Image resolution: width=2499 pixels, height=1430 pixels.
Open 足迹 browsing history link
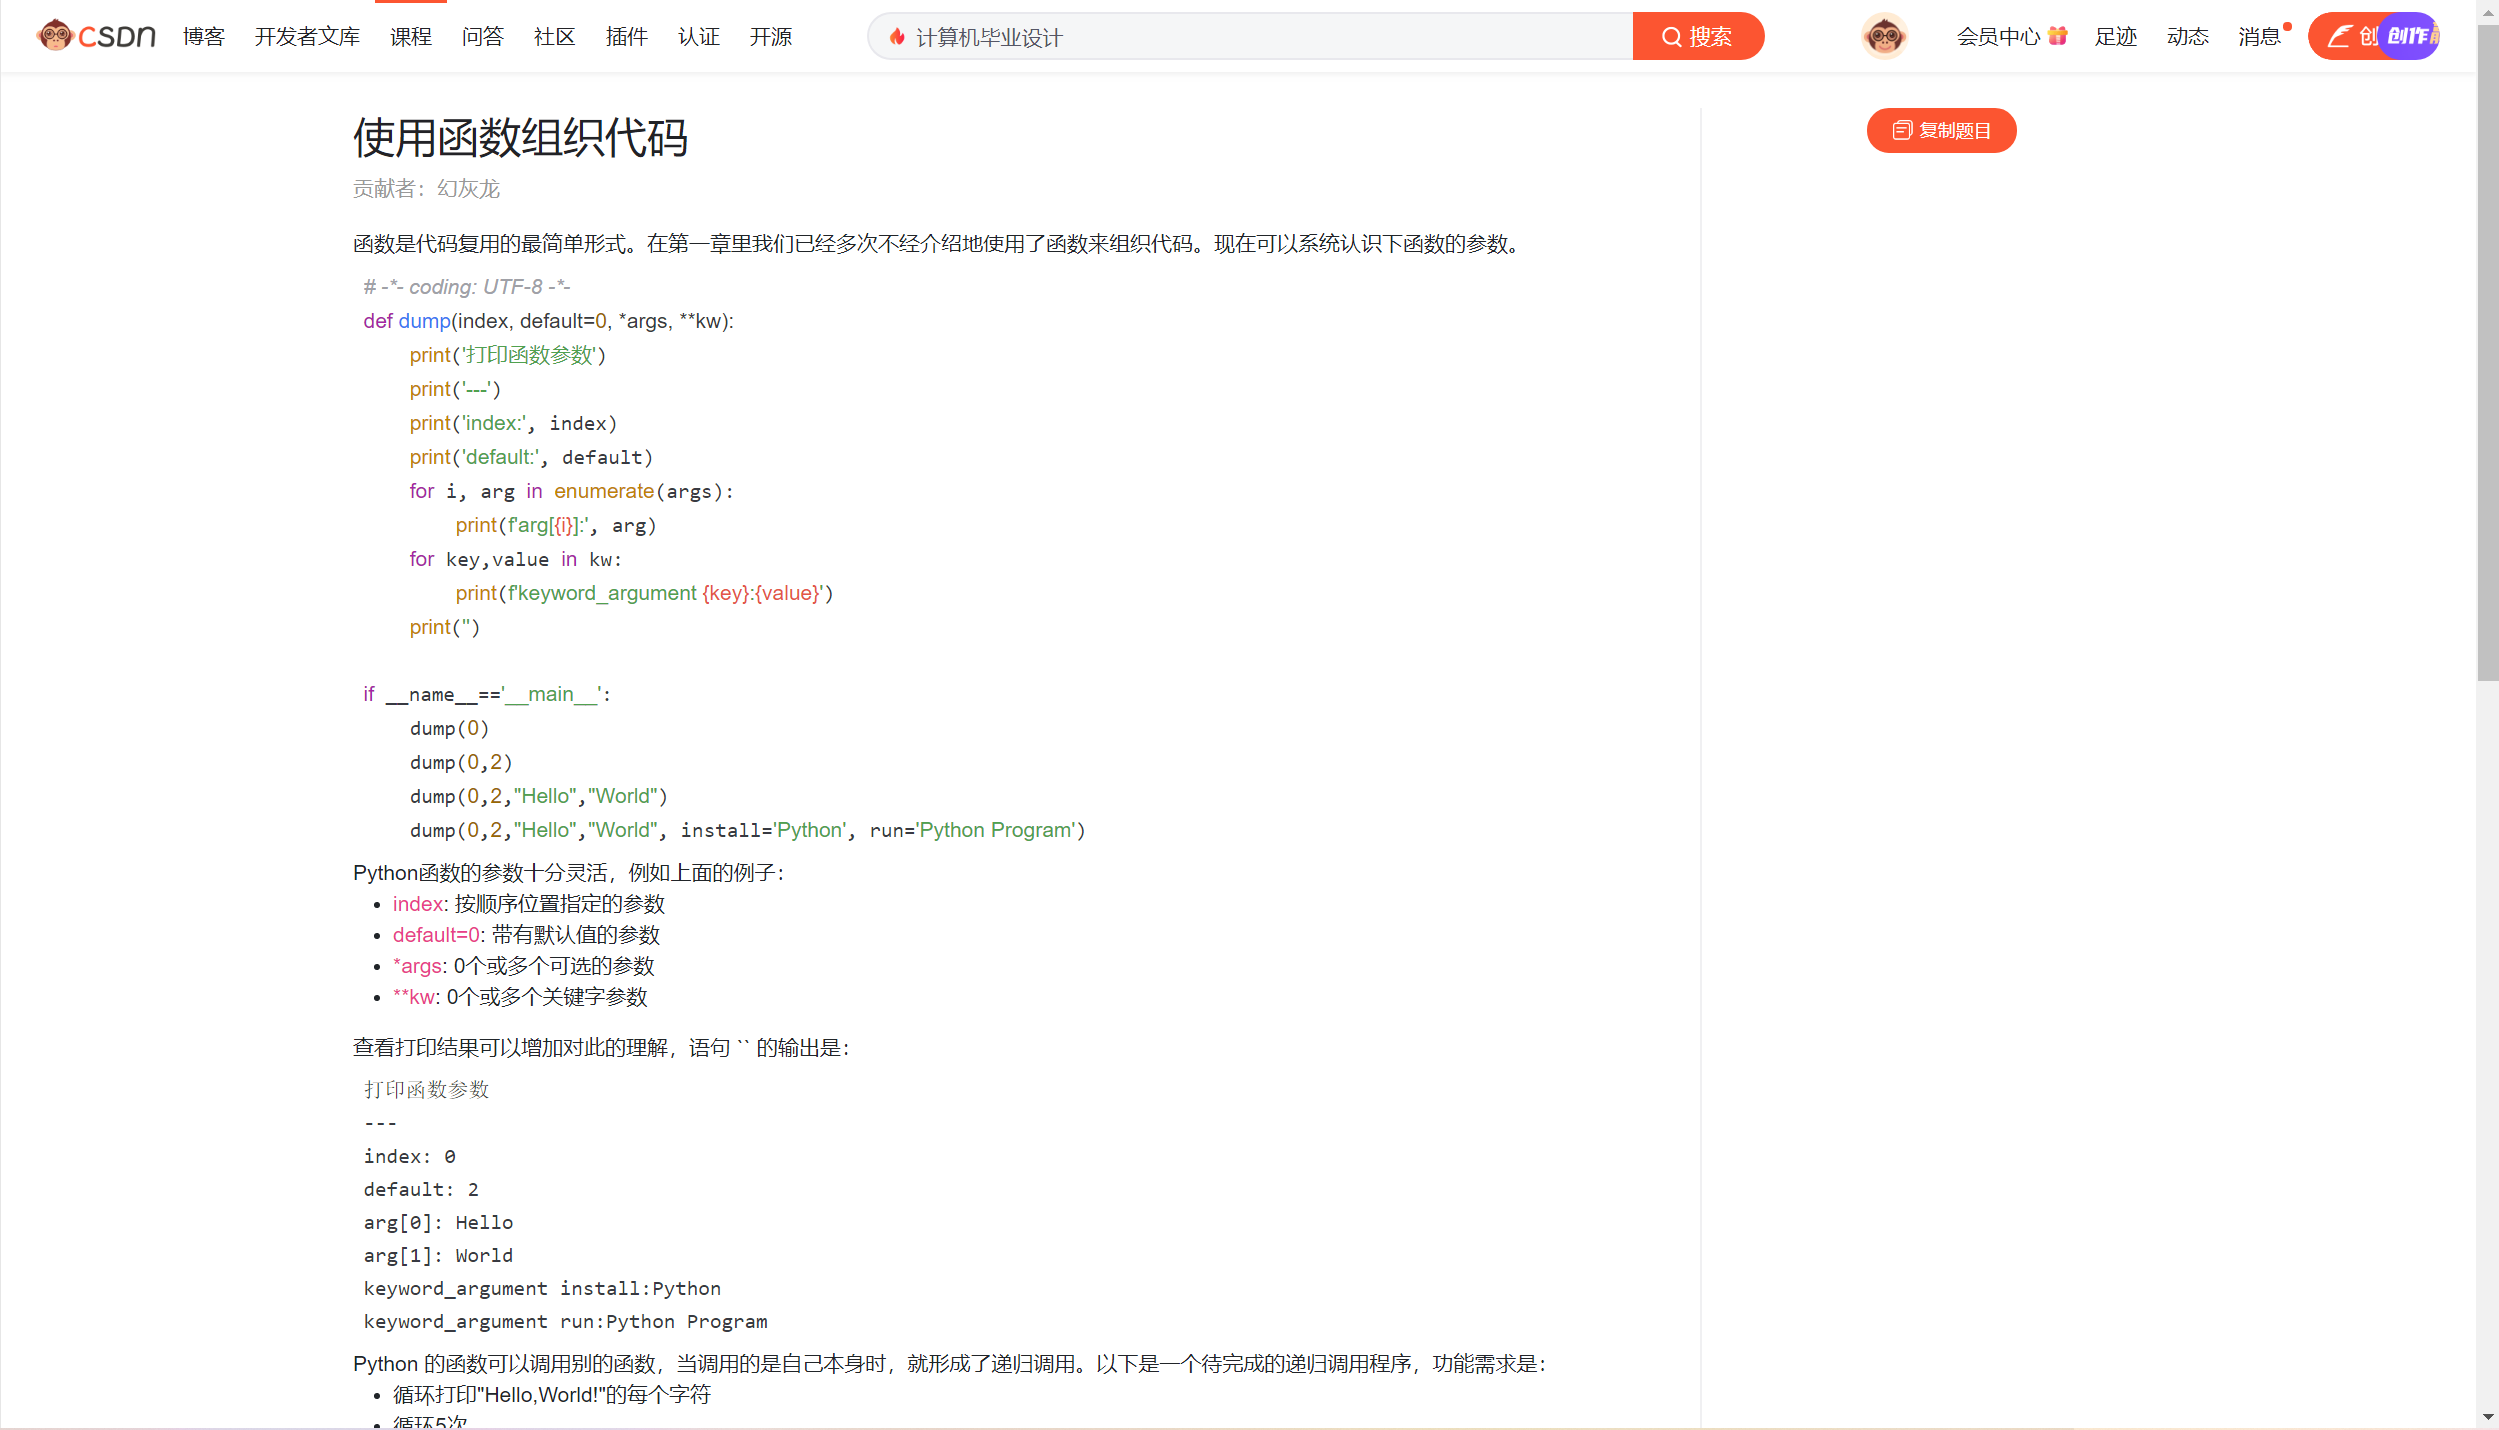tap(2116, 37)
